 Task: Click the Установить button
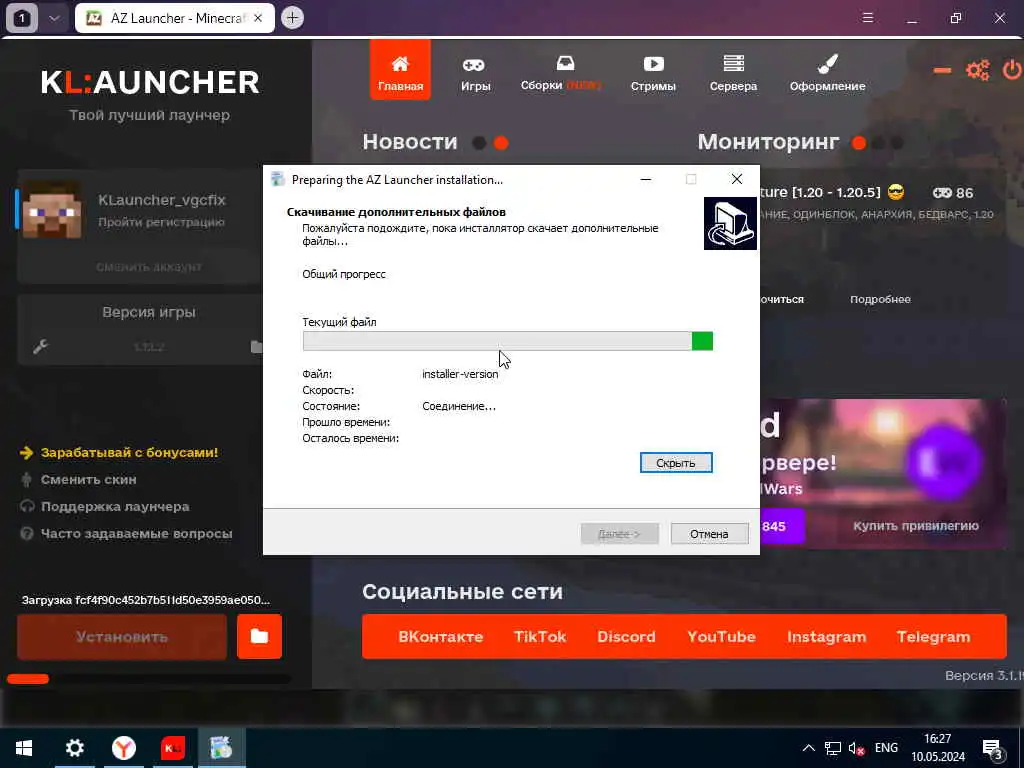coord(121,637)
